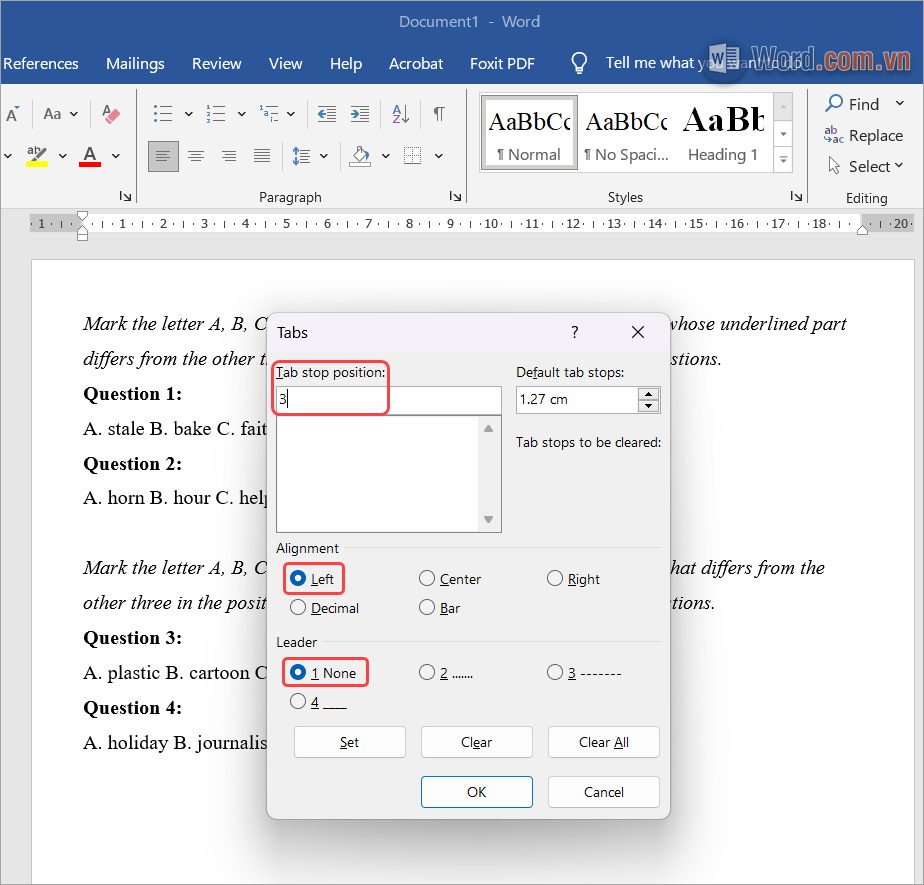Click OK in Tabs dialog

(x=476, y=792)
